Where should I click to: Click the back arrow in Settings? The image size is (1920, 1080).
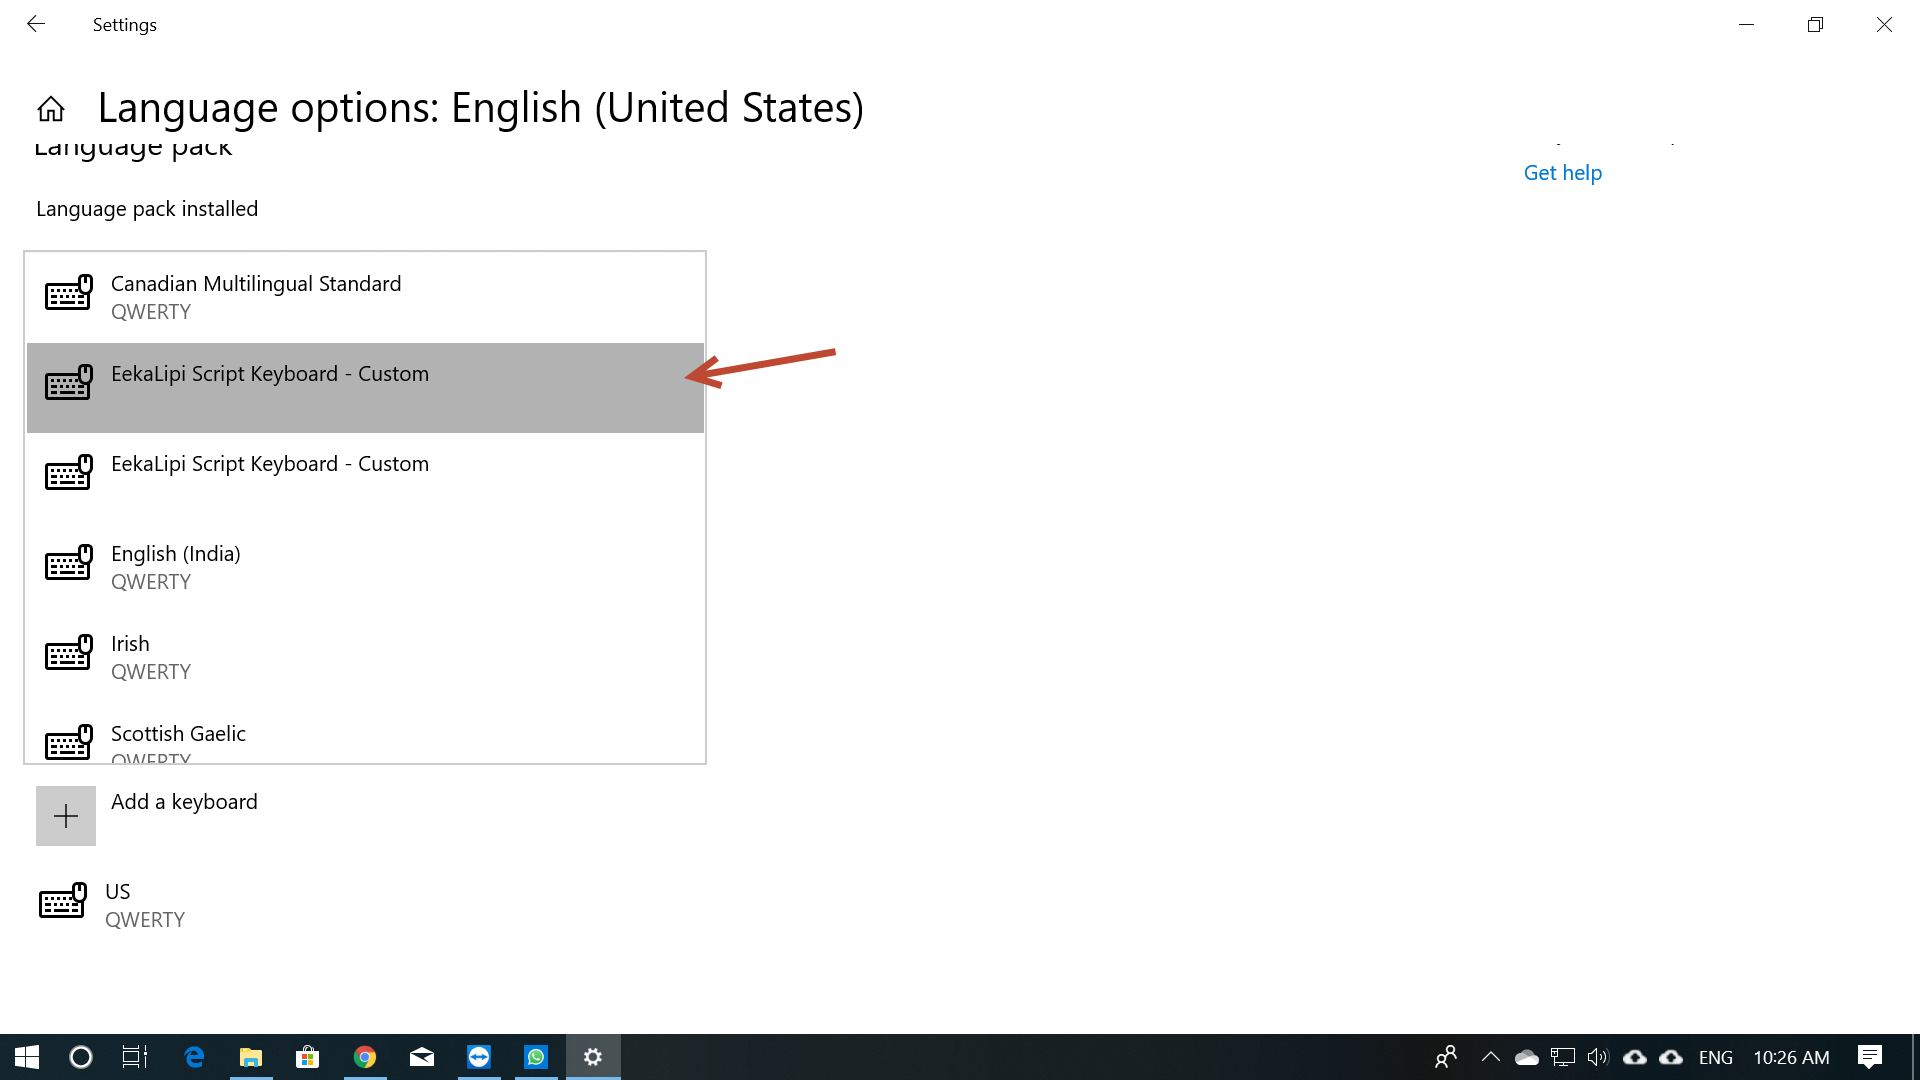coord(36,24)
